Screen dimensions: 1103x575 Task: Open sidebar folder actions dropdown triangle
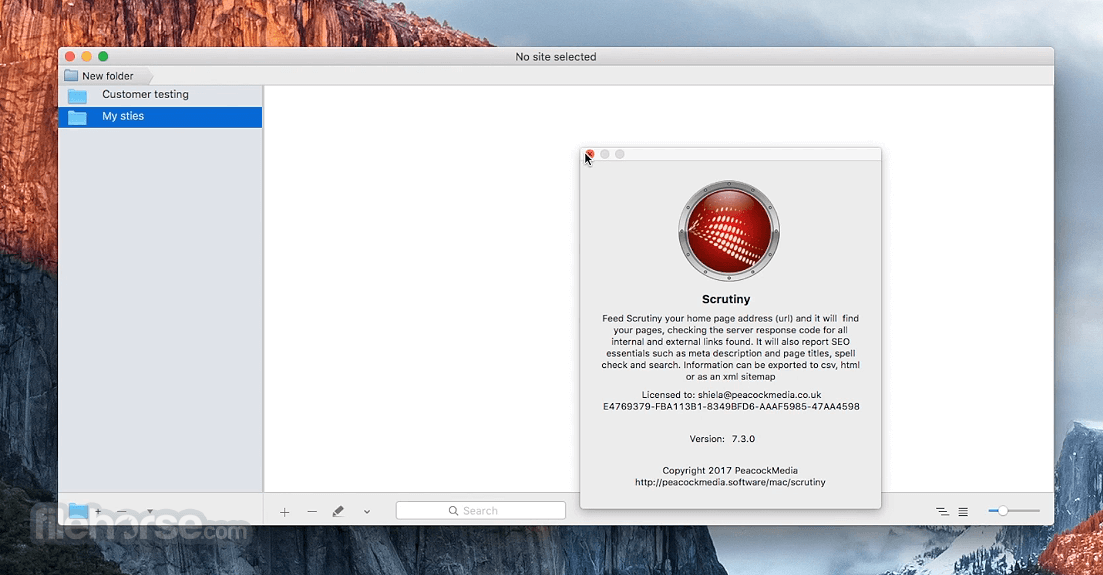point(150,512)
